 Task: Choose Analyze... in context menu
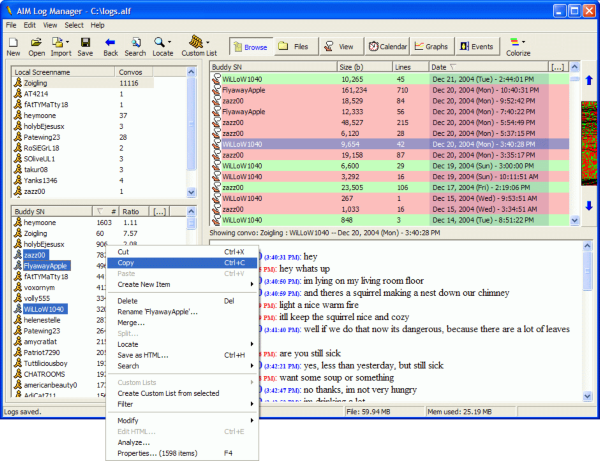tap(182, 443)
